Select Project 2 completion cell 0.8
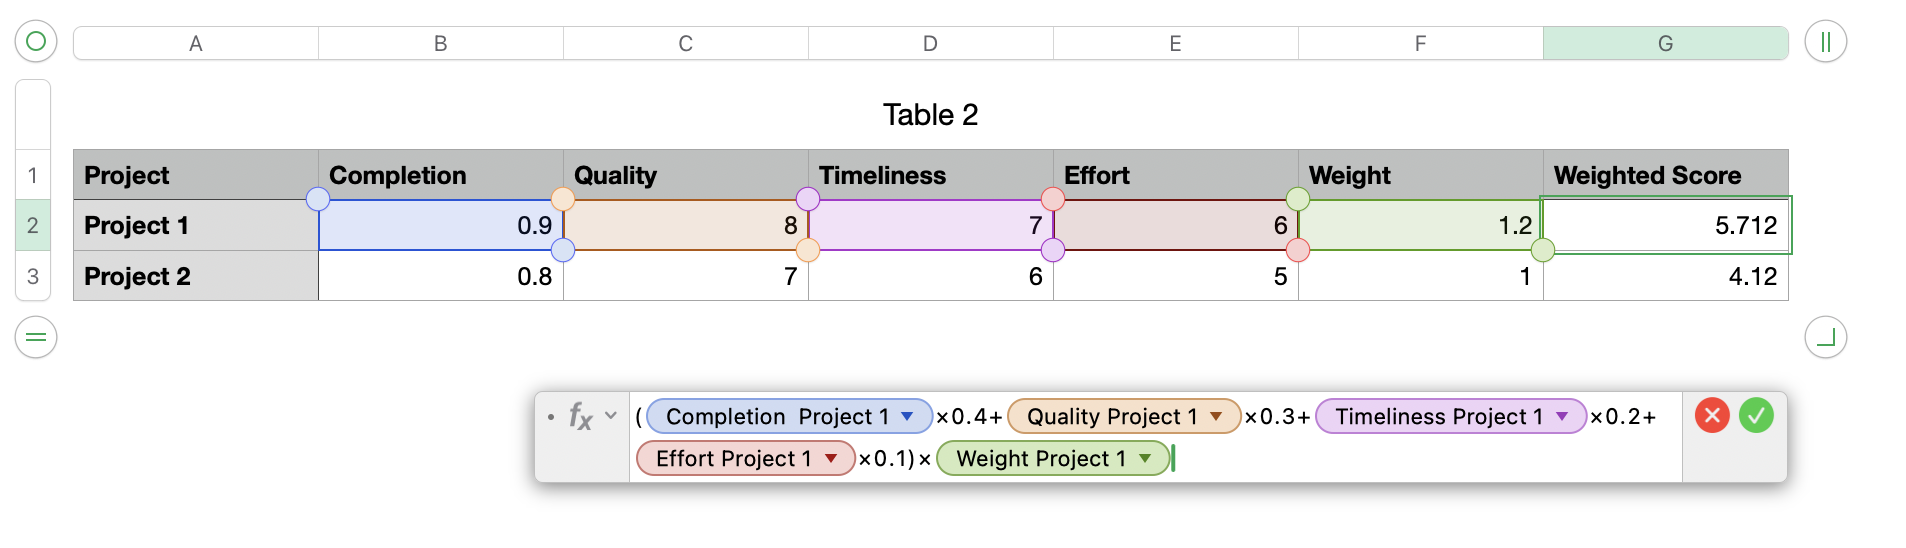Image resolution: width=1906 pixels, height=548 pixels. [441, 276]
